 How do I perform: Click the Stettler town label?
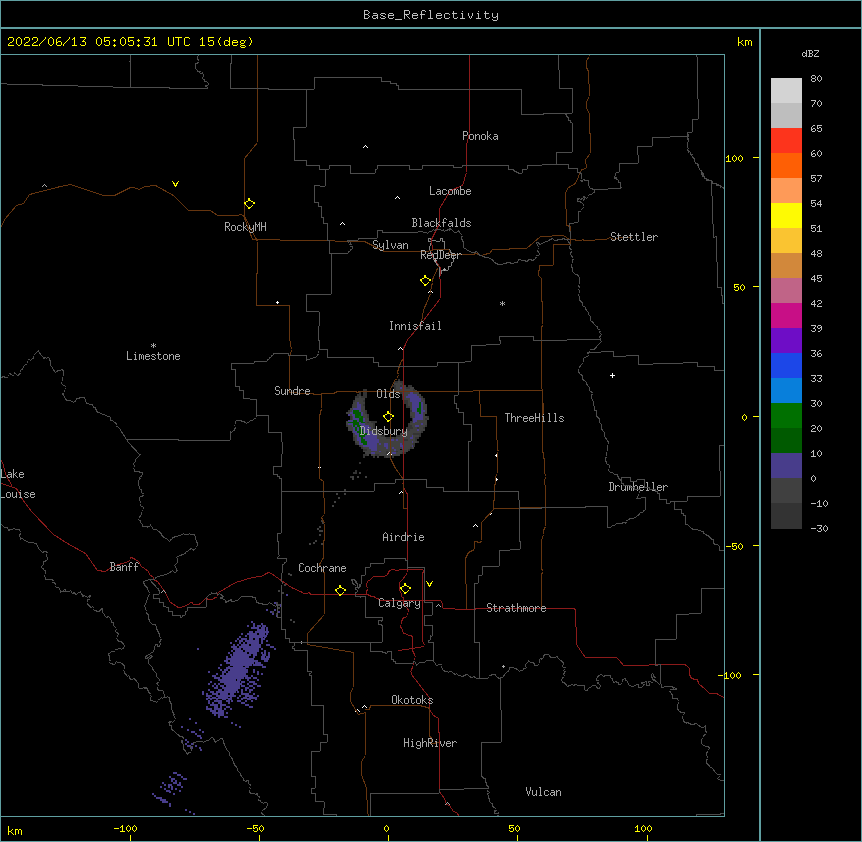click(x=634, y=237)
